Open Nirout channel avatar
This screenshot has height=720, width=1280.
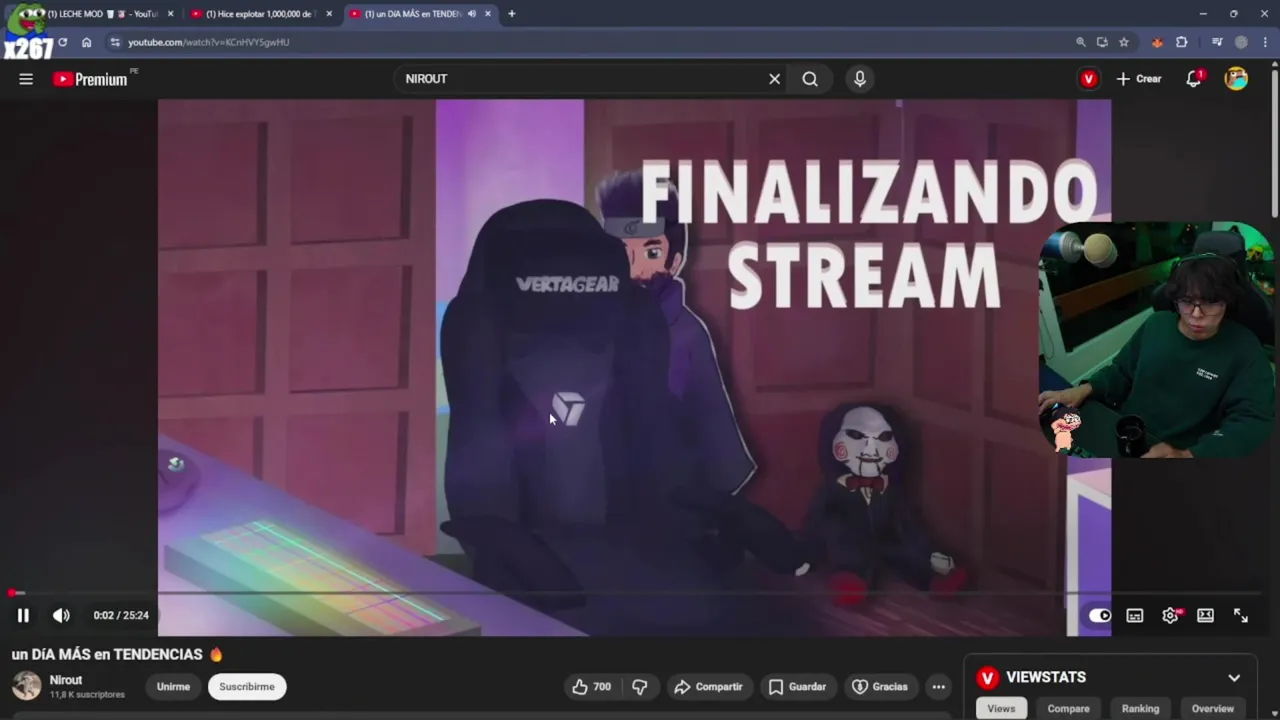[x=27, y=686]
